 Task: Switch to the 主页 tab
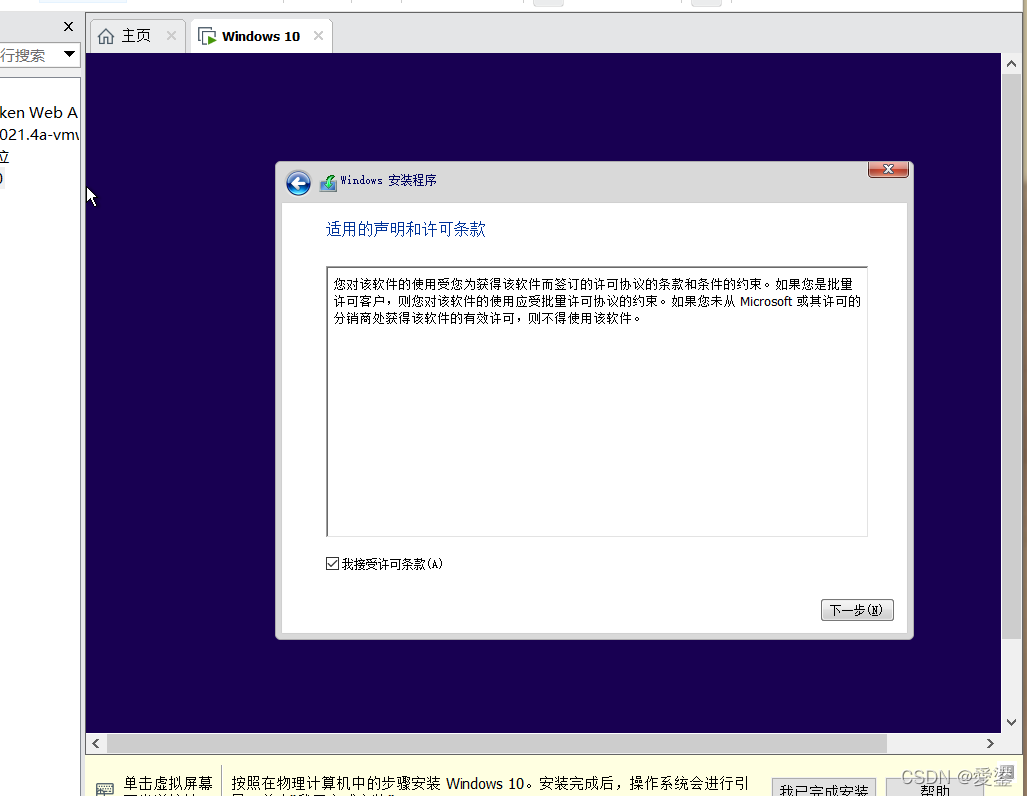pos(139,35)
